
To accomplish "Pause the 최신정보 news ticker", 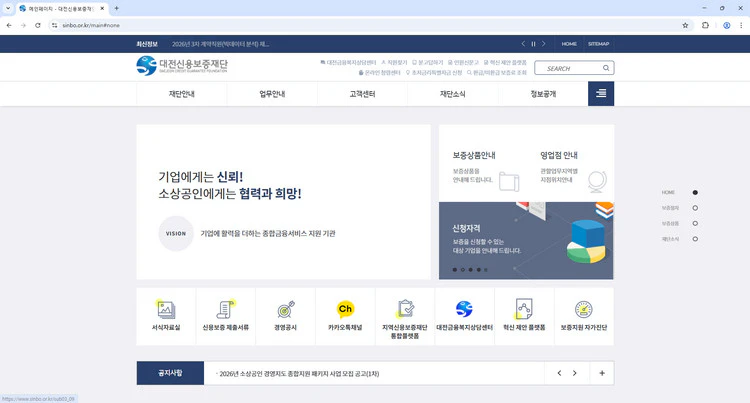I will coord(533,44).
